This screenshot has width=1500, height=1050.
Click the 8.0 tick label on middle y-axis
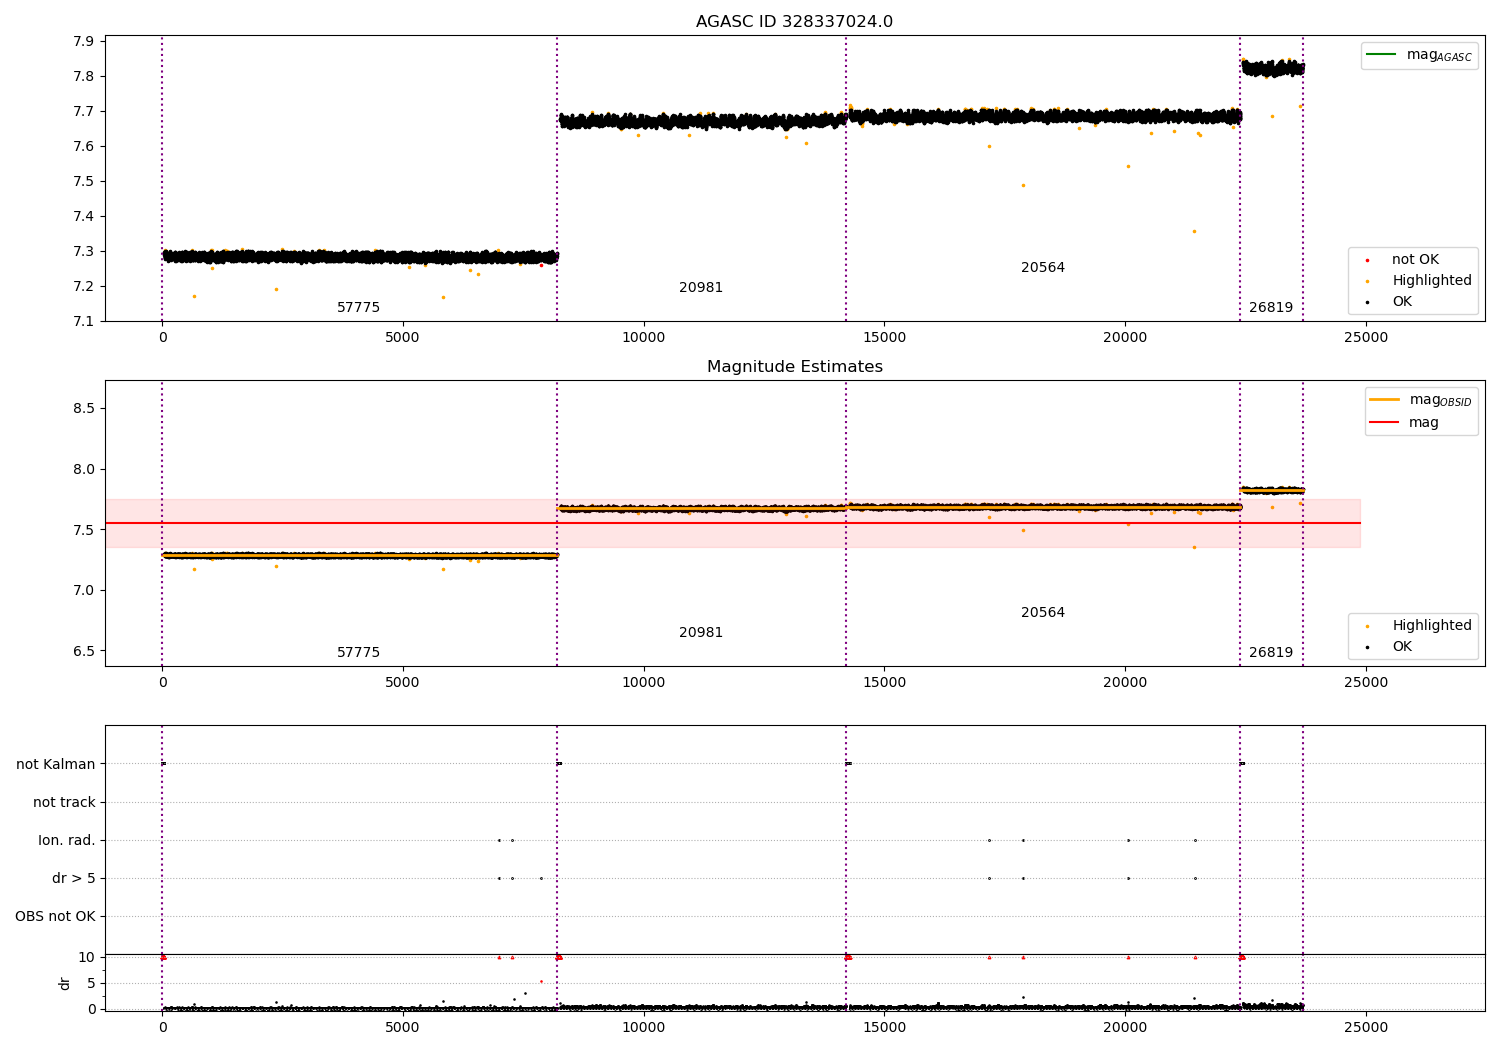click(x=83, y=470)
